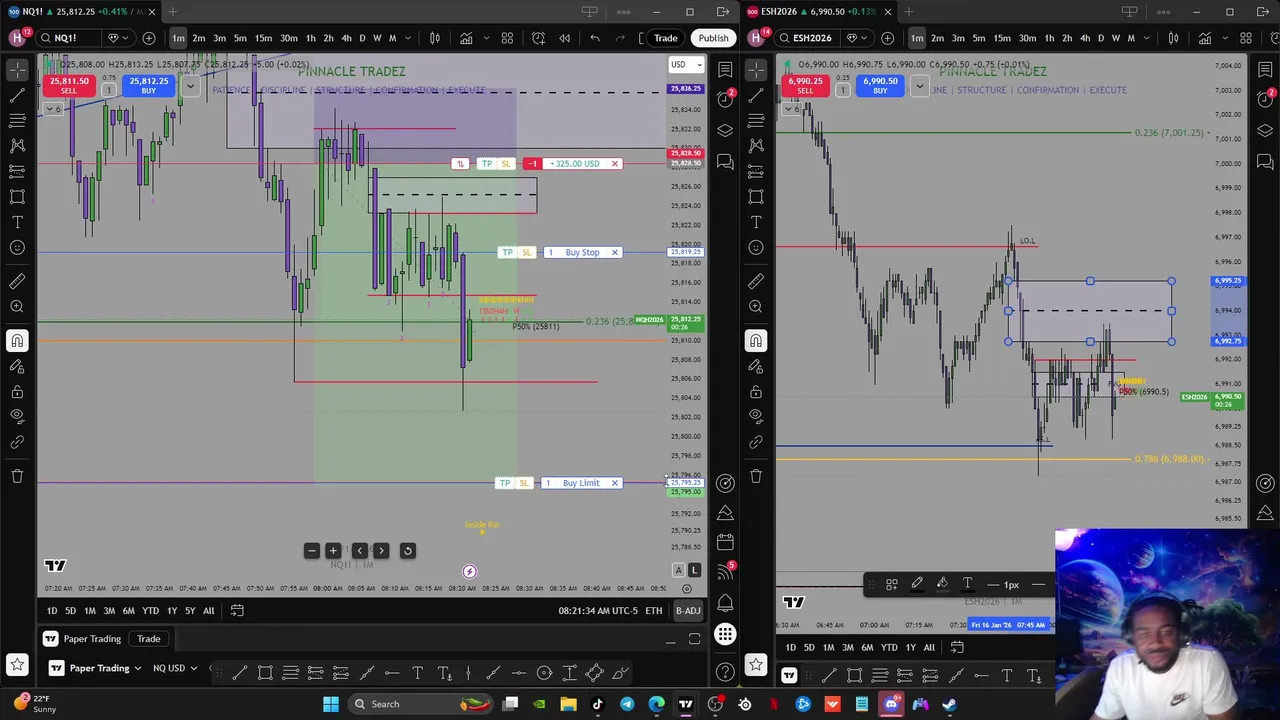This screenshot has height=720, width=1280.
Task: Expand more intervals dropdown in NQ1! toolbar
Action: tap(407, 38)
